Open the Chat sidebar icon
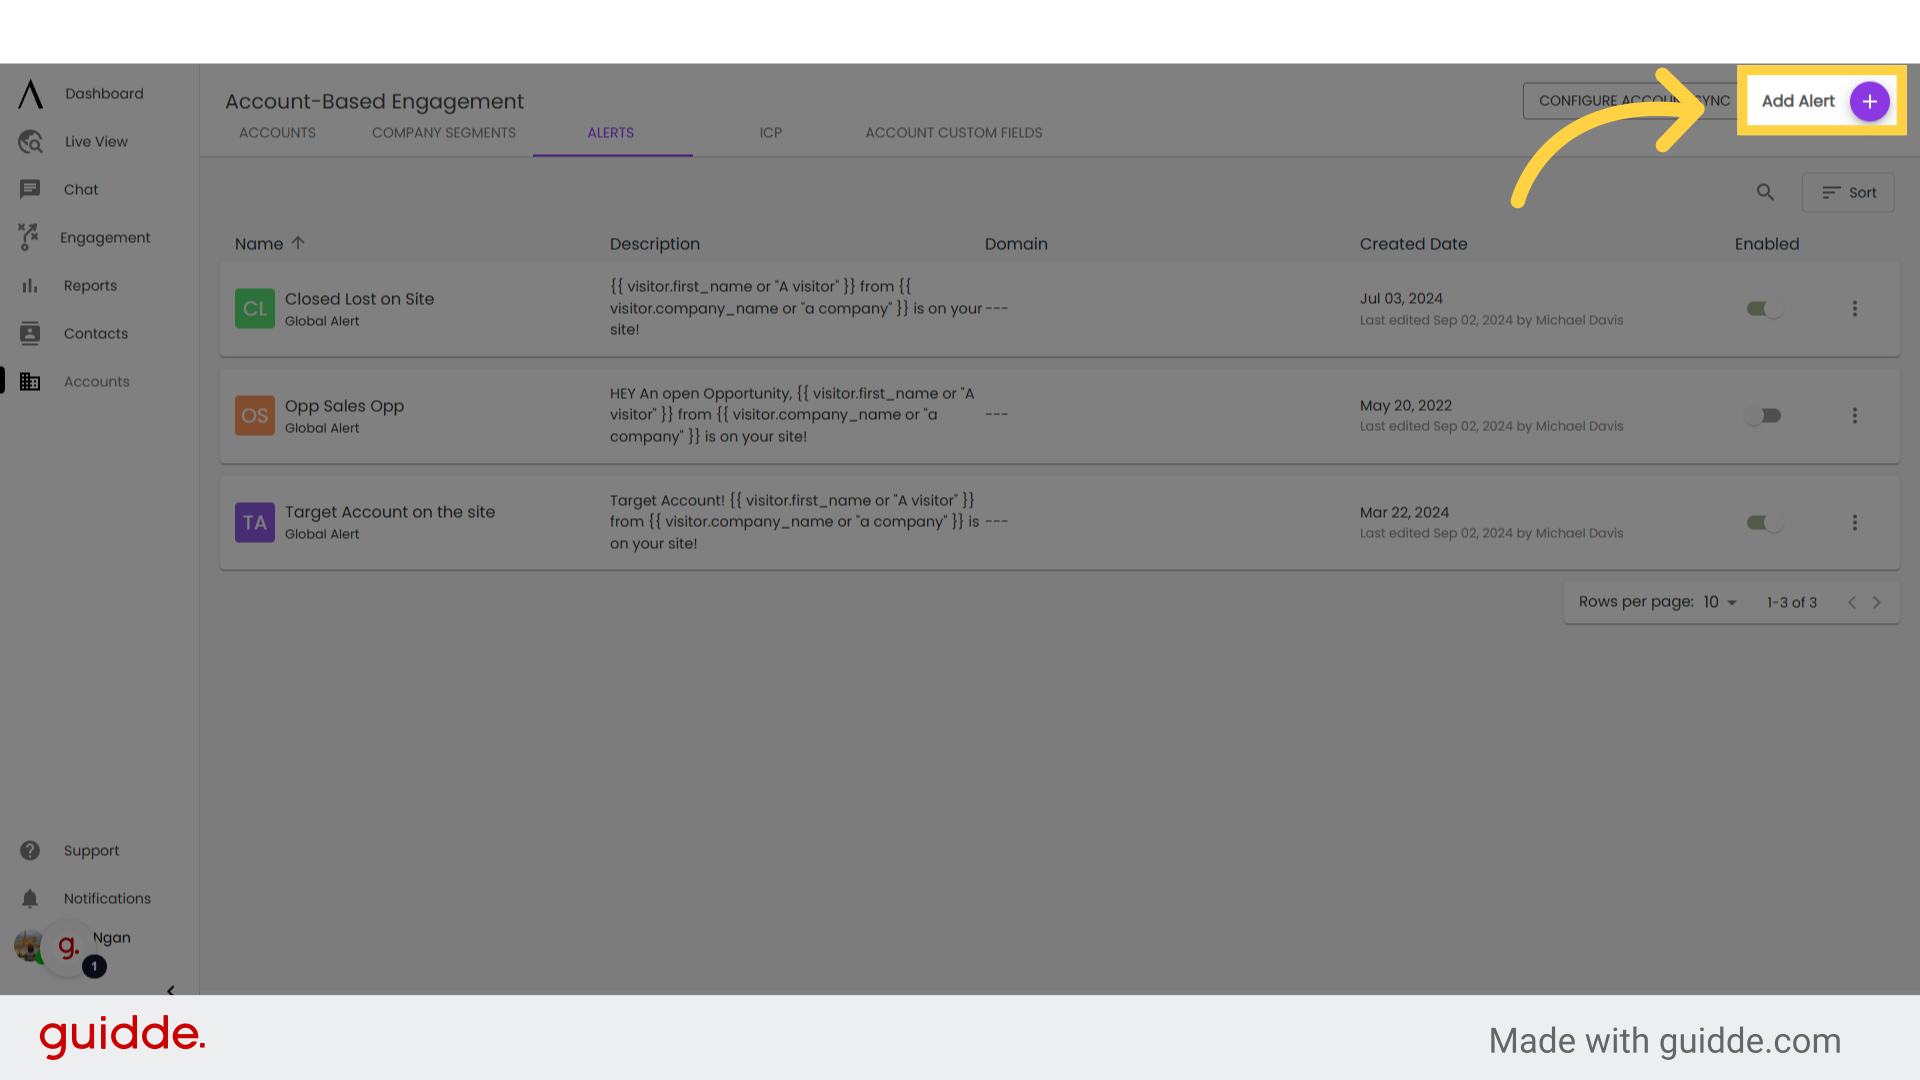 [30, 189]
